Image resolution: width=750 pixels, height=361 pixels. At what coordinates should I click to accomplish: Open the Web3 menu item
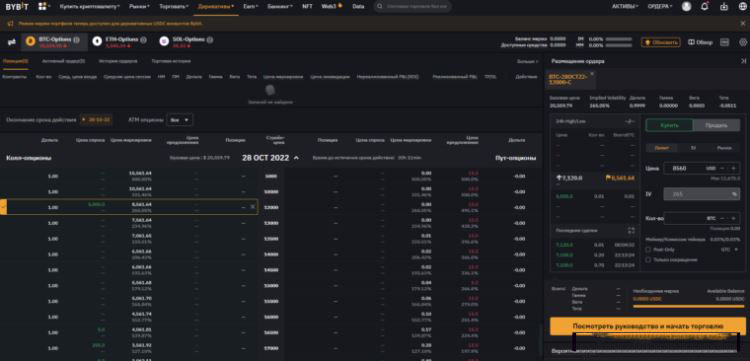(x=331, y=7)
